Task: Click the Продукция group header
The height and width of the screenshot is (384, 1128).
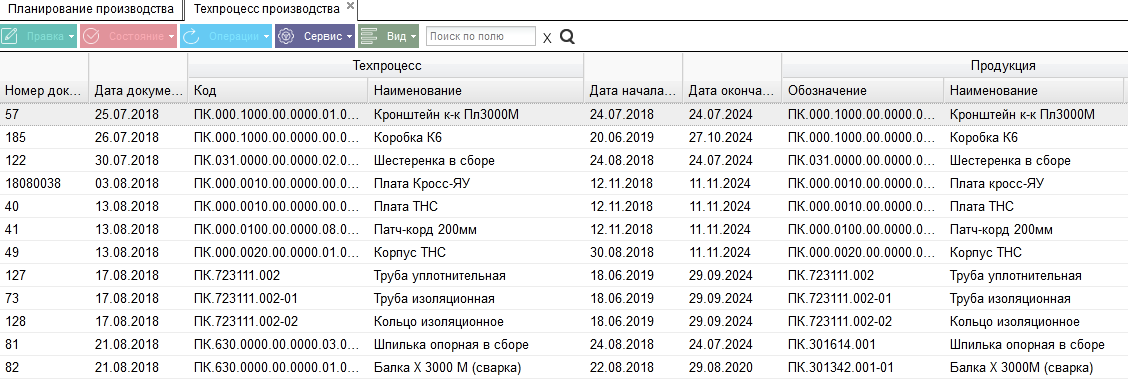Action: 1003,65
